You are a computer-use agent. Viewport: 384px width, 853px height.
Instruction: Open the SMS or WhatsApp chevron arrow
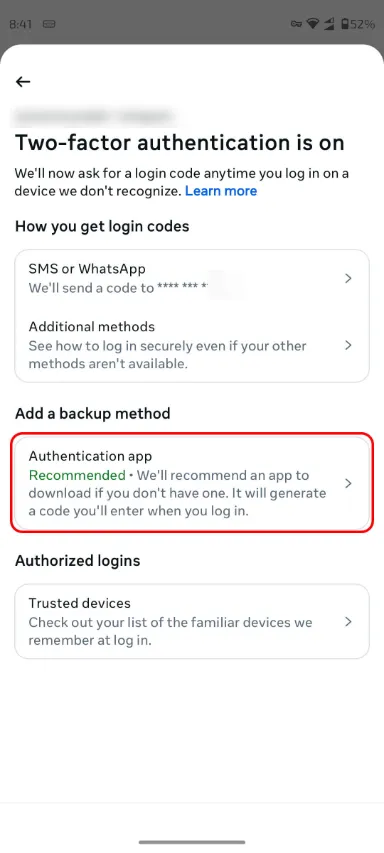(349, 279)
